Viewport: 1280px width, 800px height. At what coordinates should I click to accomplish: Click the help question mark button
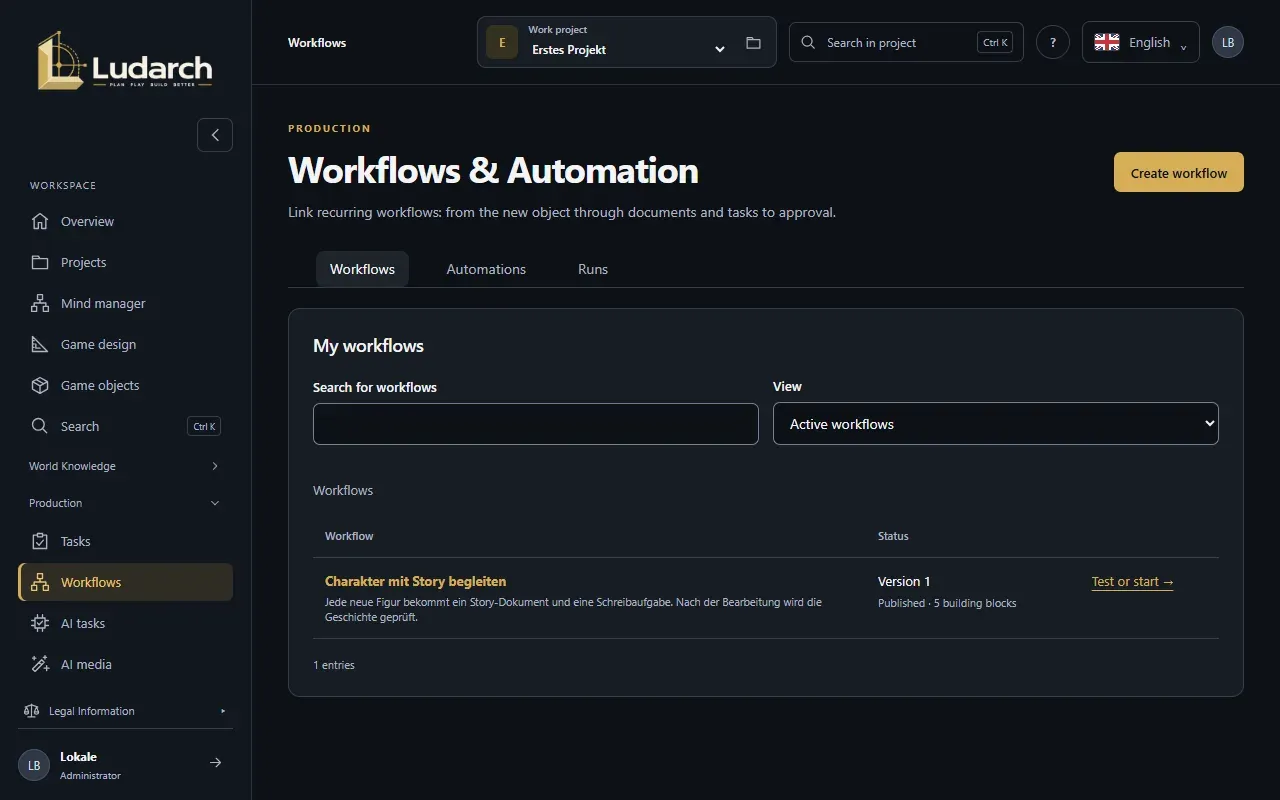[x=1053, y=42]
